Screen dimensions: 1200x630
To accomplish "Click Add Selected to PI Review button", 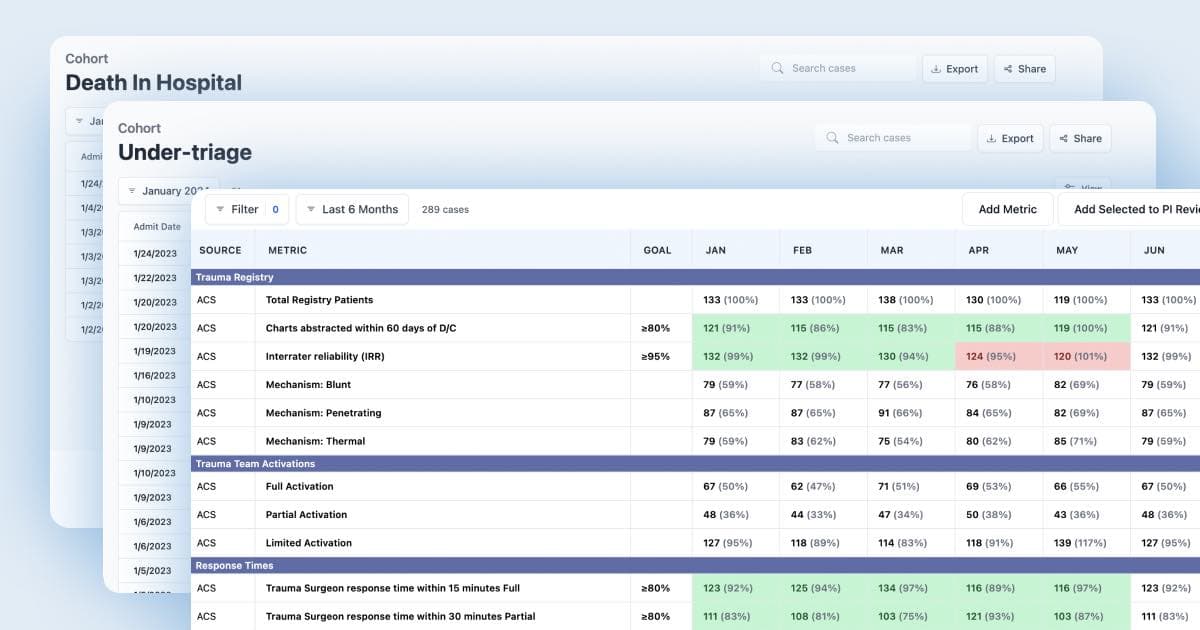I will 1135,209.
